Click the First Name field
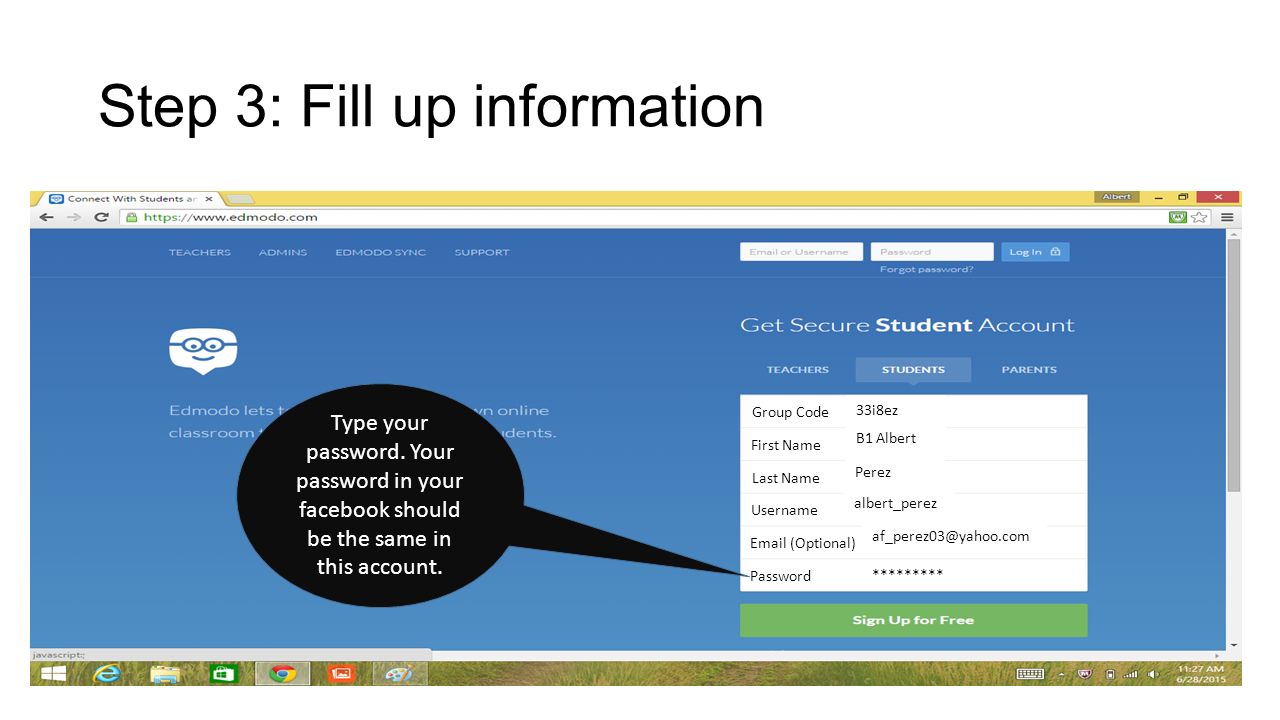The image size is (1280, 720). pyautogui.click(x=913, y=444)
